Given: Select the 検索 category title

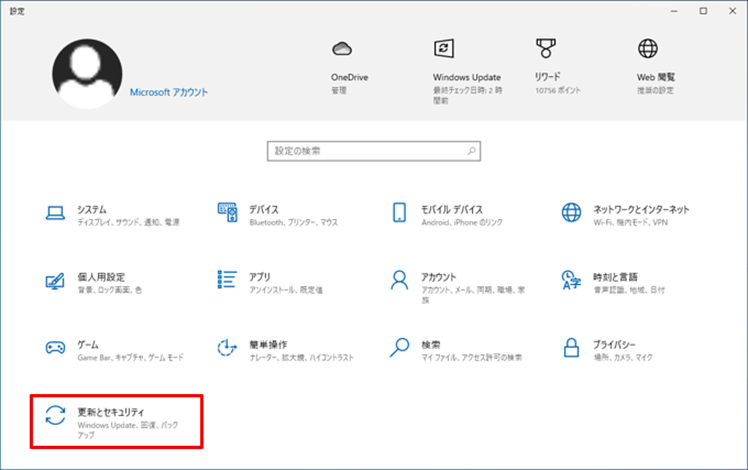Looking at the screenshot, I should [431, 345].
